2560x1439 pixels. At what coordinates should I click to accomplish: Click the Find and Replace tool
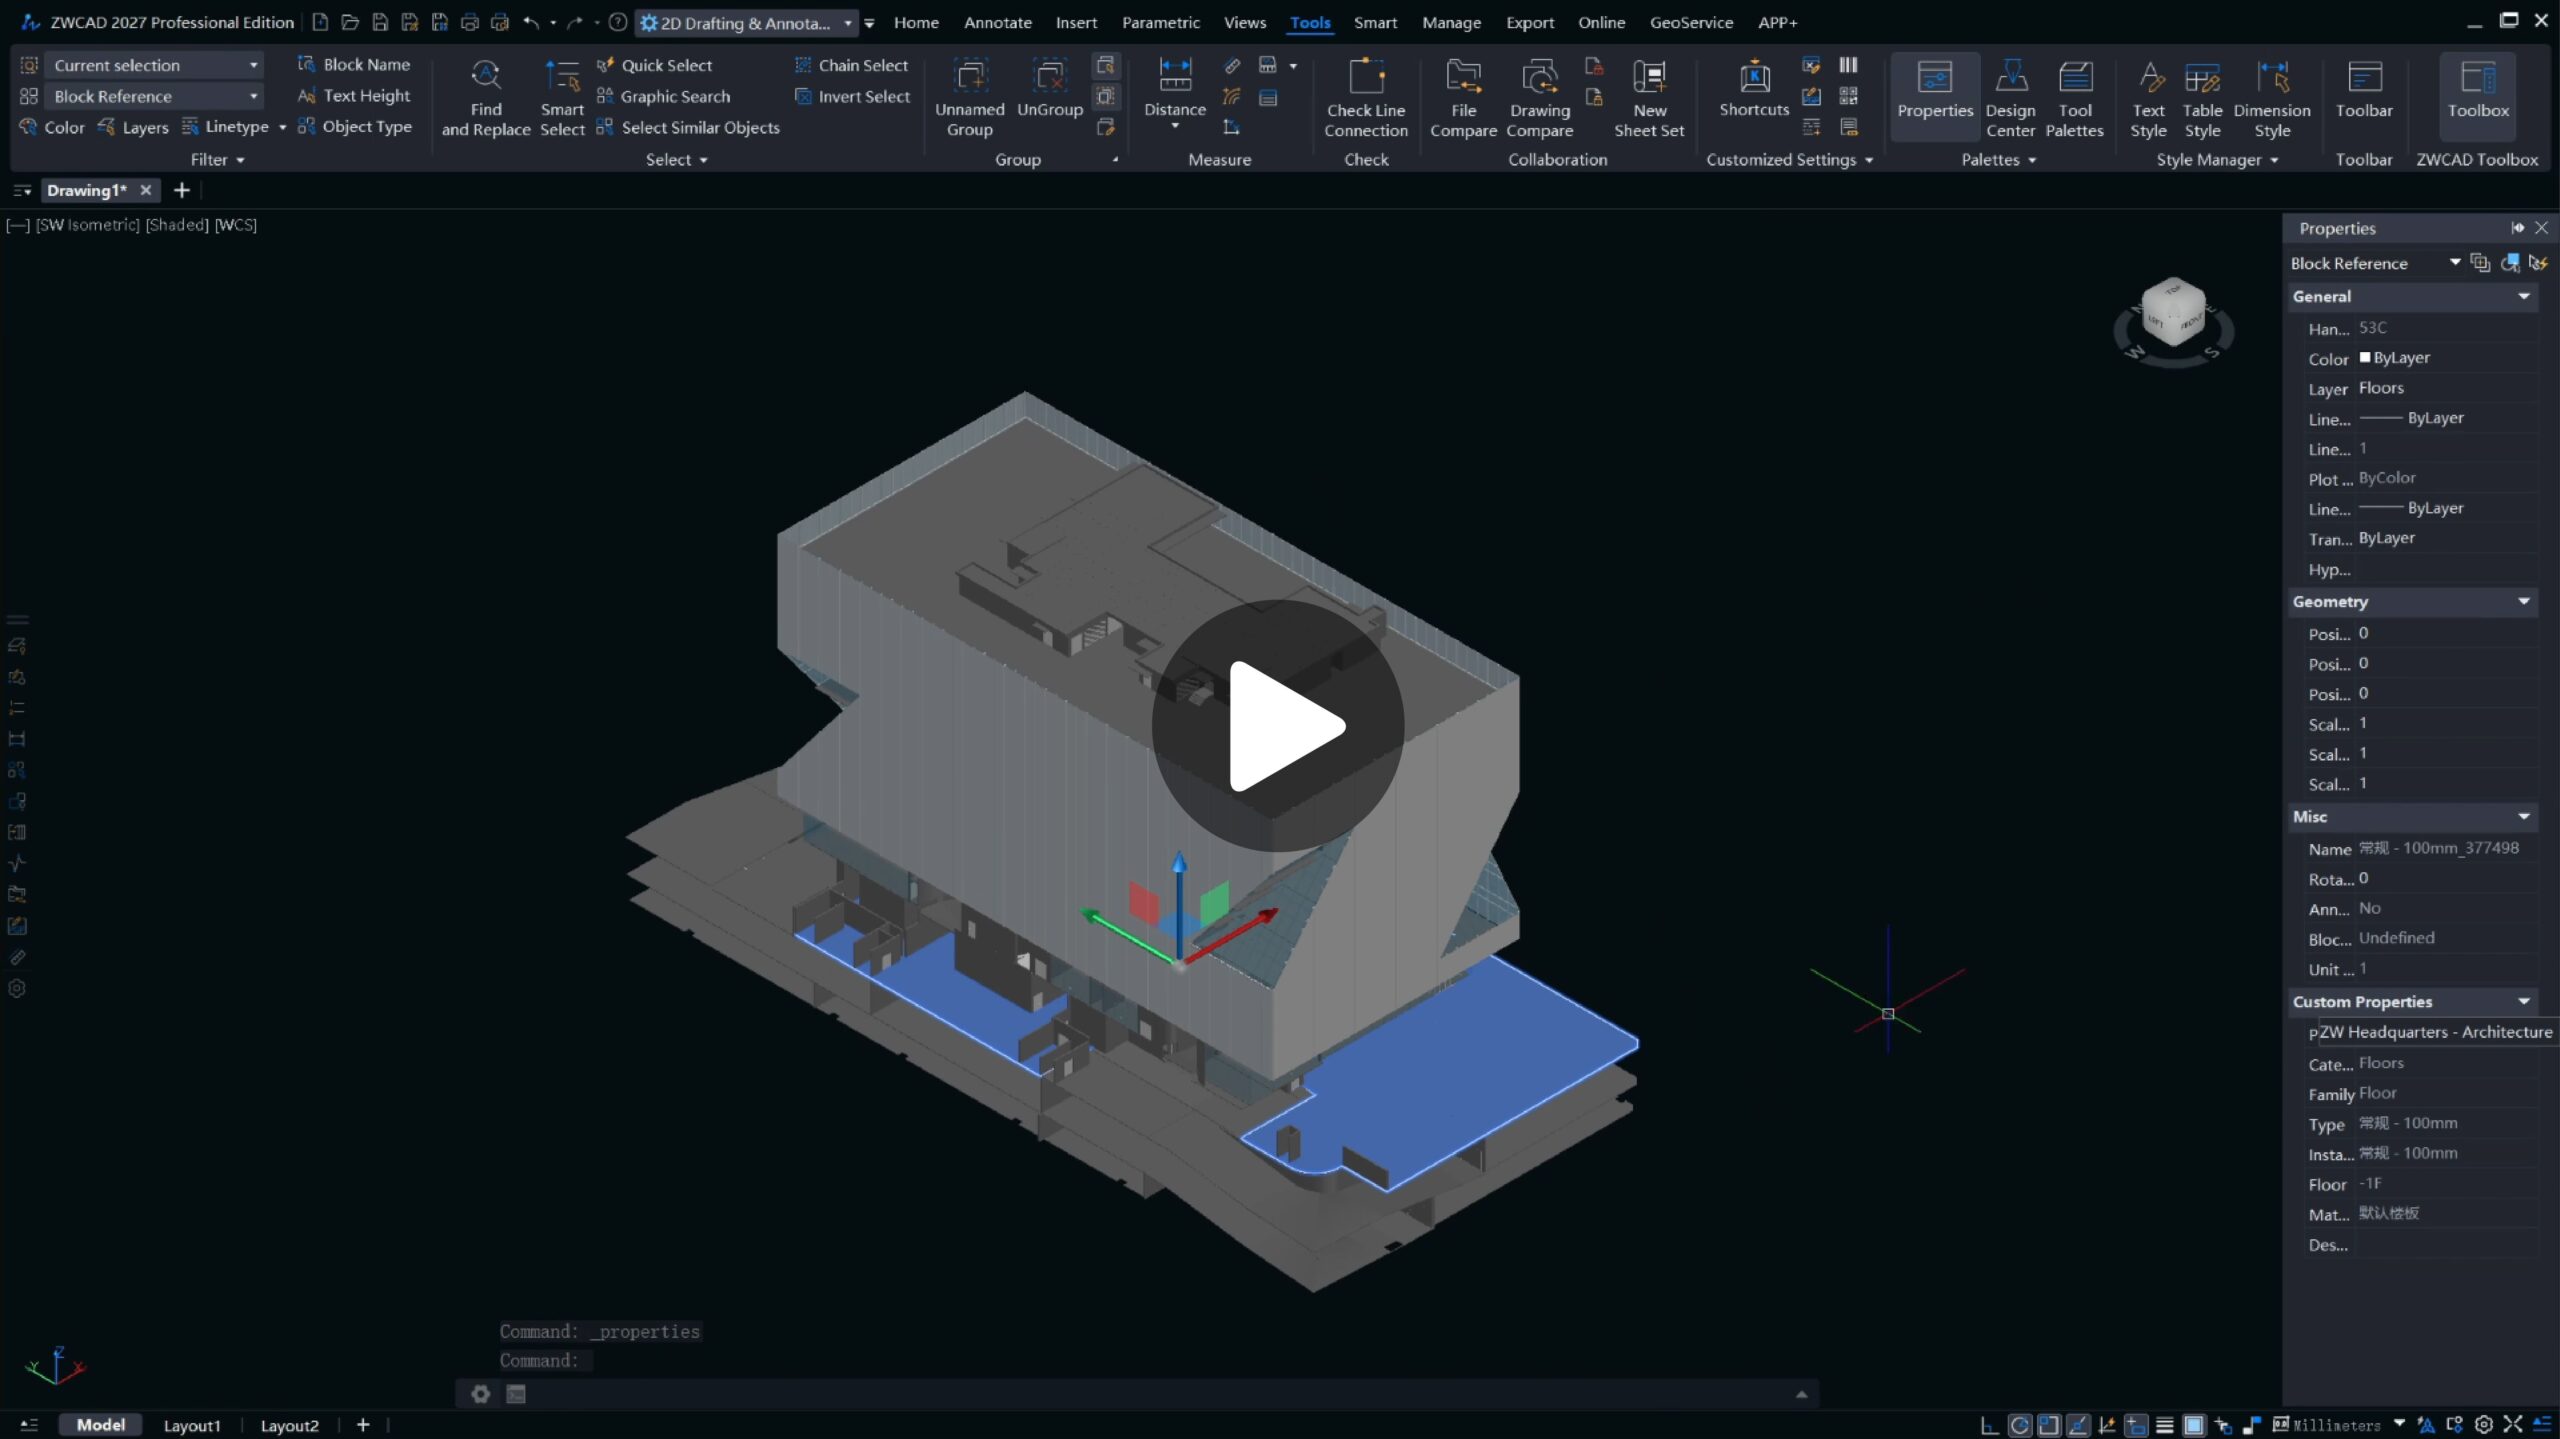pos(485,98)
